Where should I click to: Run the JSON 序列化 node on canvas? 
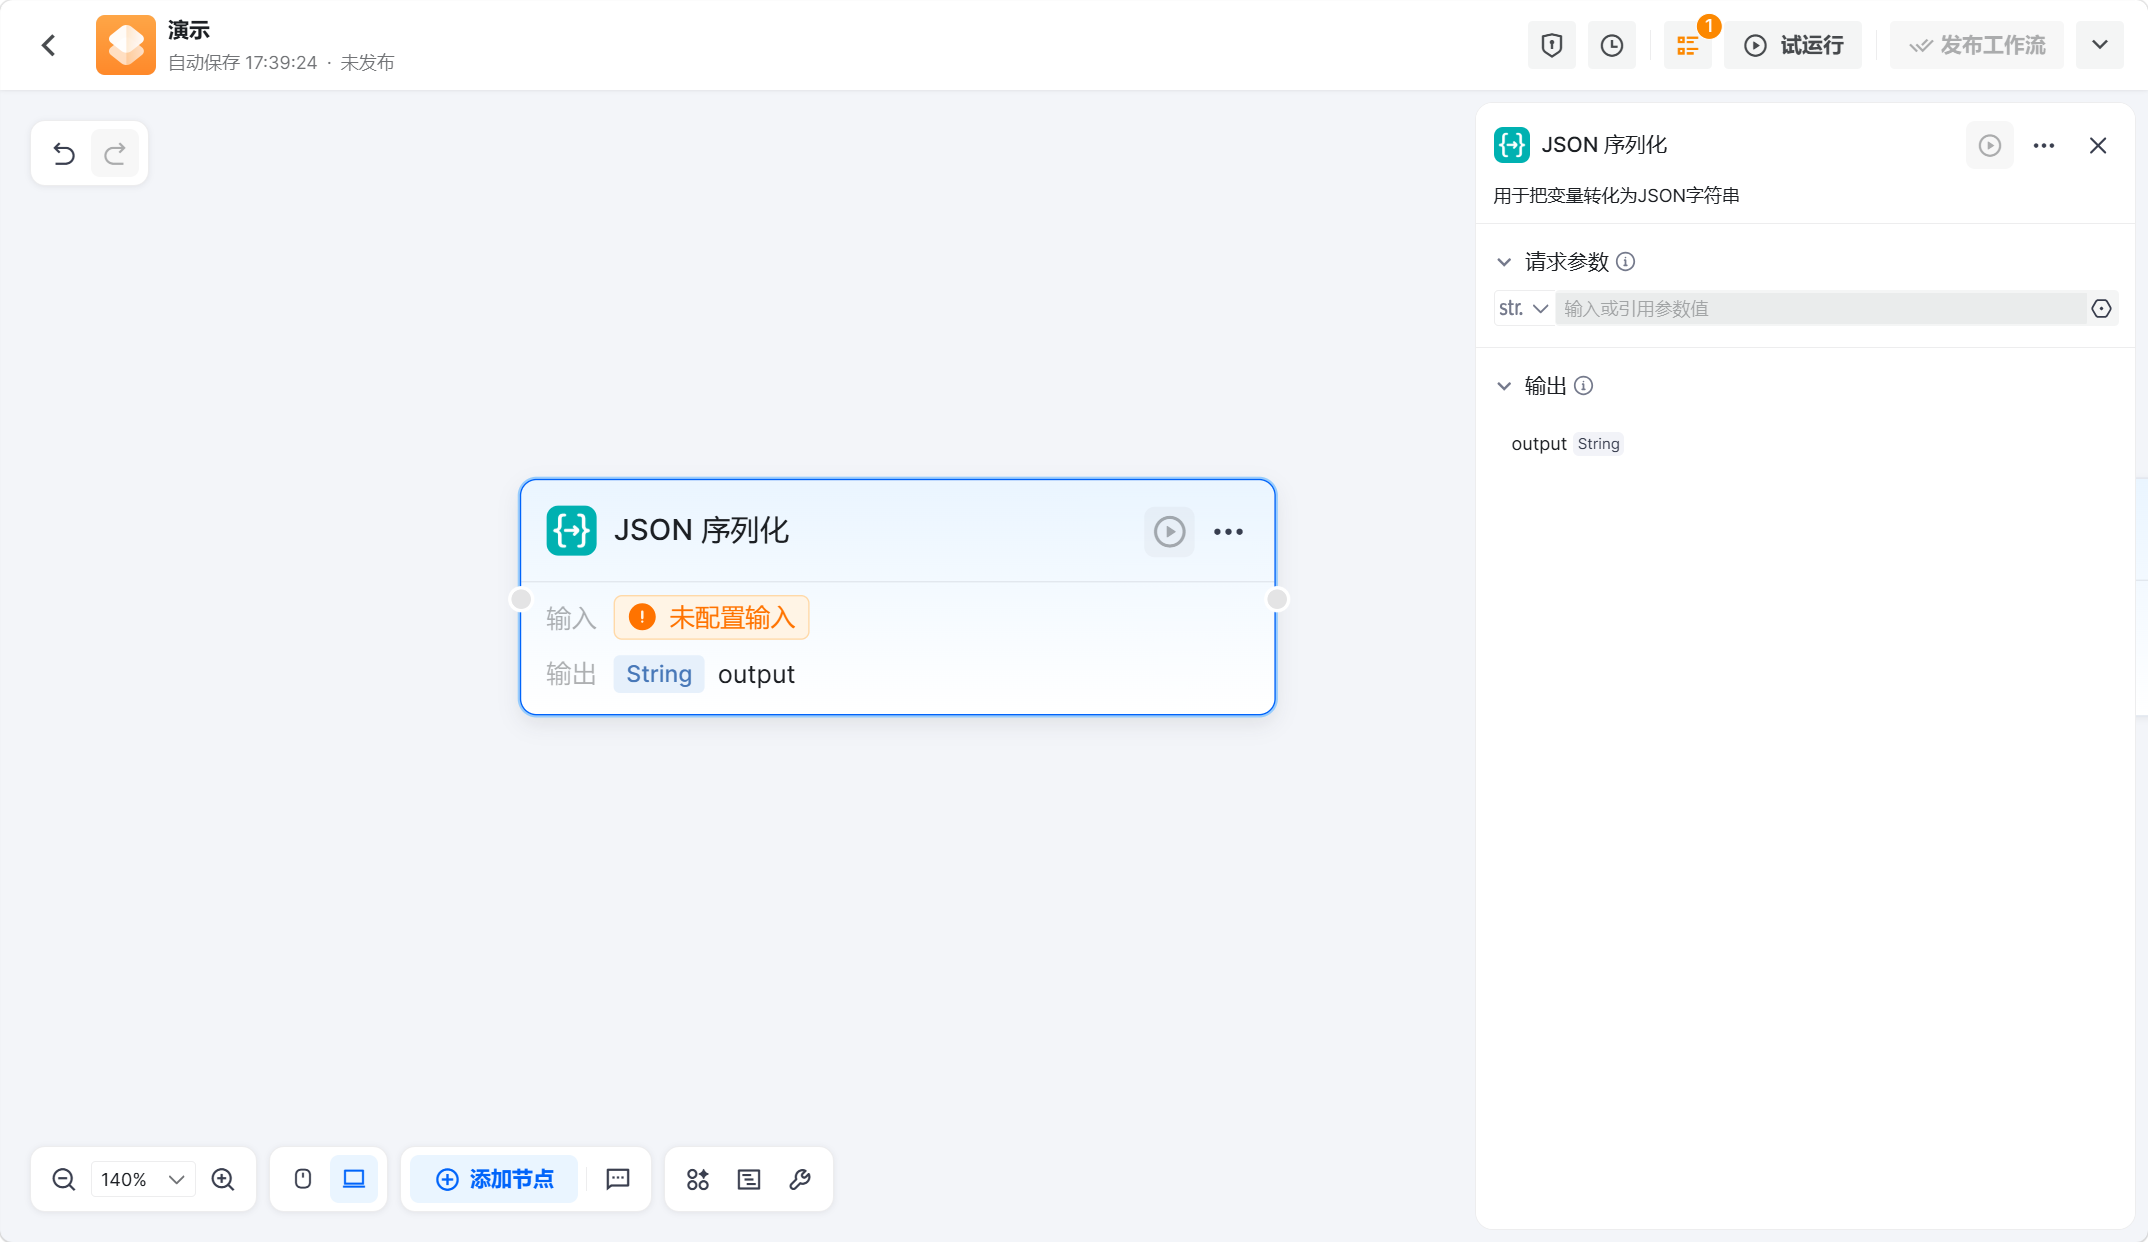(1169, 531)
